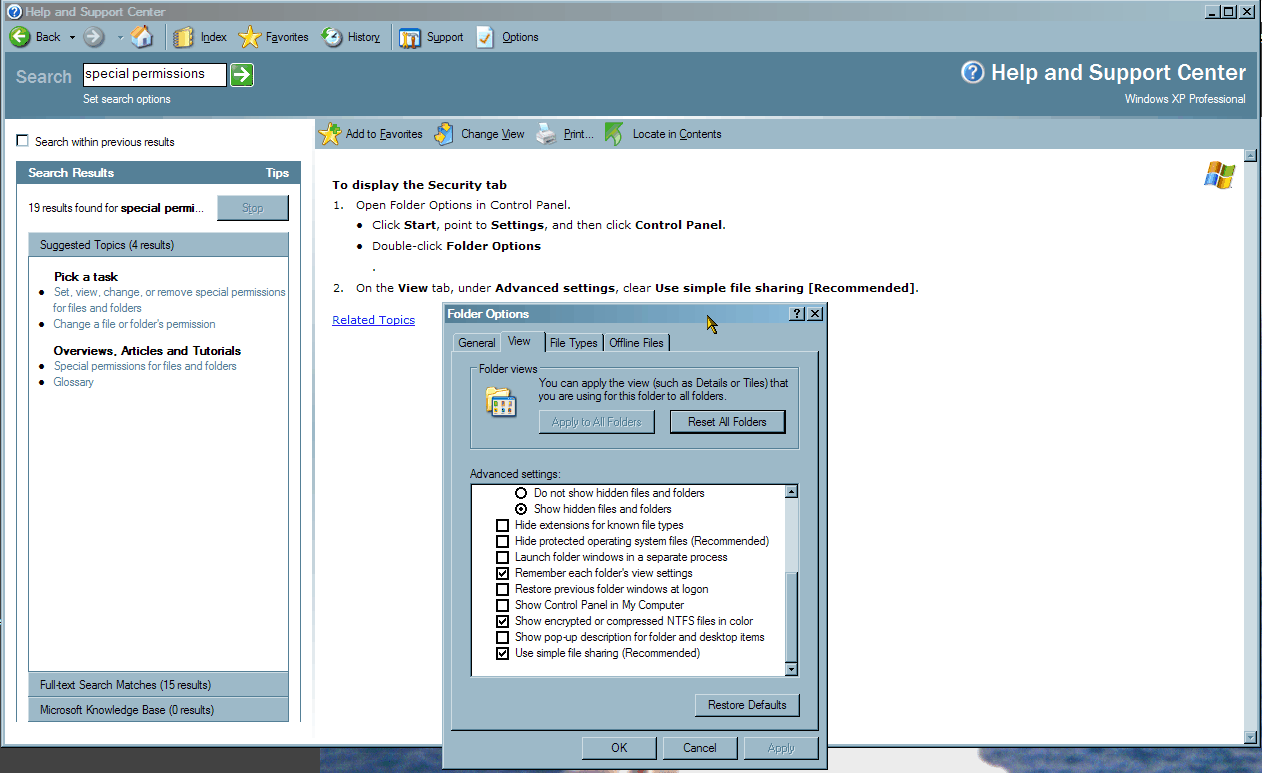Viewport: 1262px width, 773px height.
Task: Start search with green arrow button
Action: coord(242,74)
